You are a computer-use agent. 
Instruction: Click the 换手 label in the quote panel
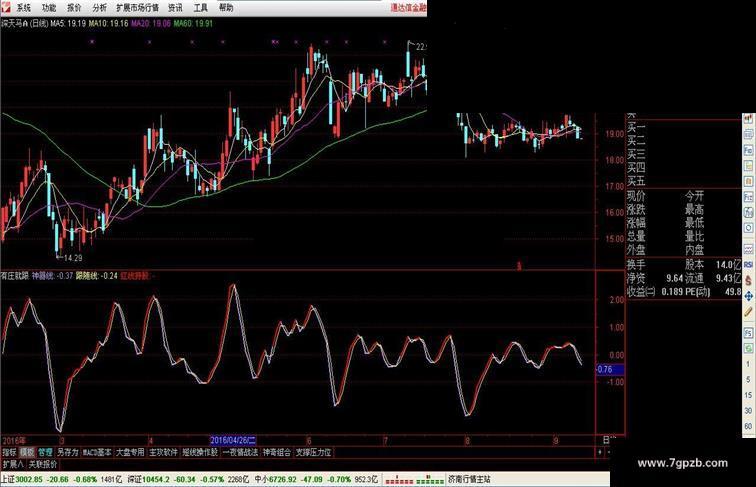coord(636,265)
